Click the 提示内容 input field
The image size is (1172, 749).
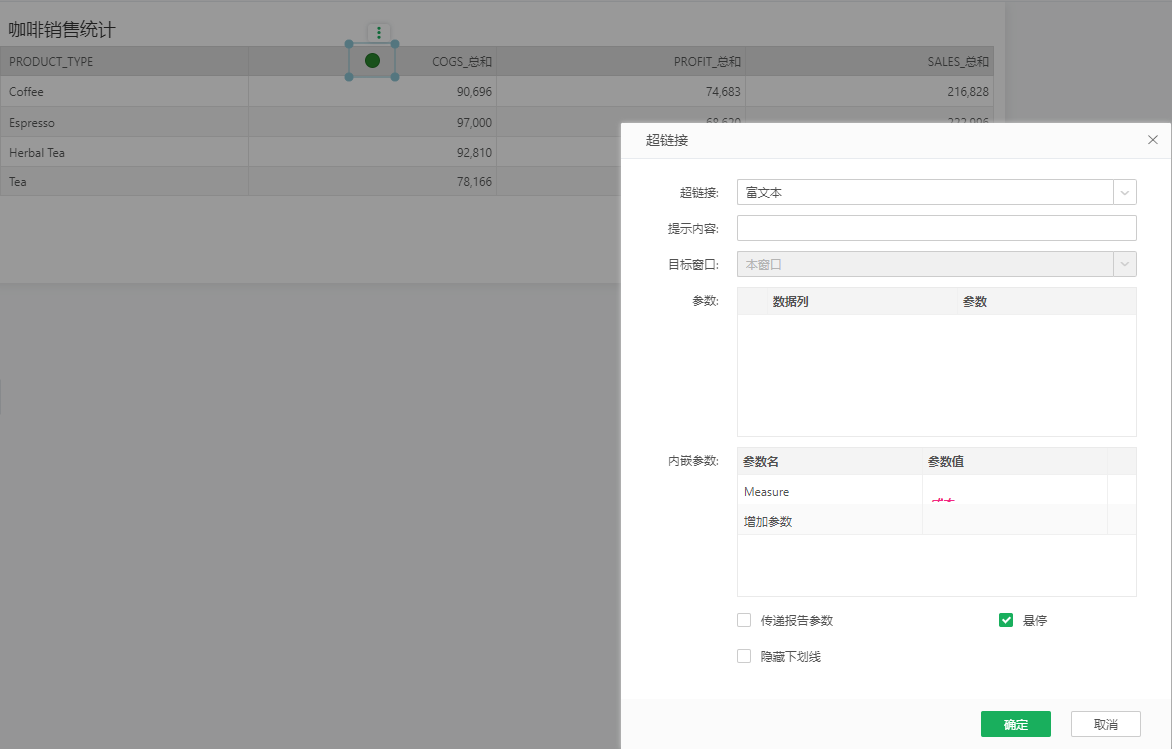click(937, 228)
